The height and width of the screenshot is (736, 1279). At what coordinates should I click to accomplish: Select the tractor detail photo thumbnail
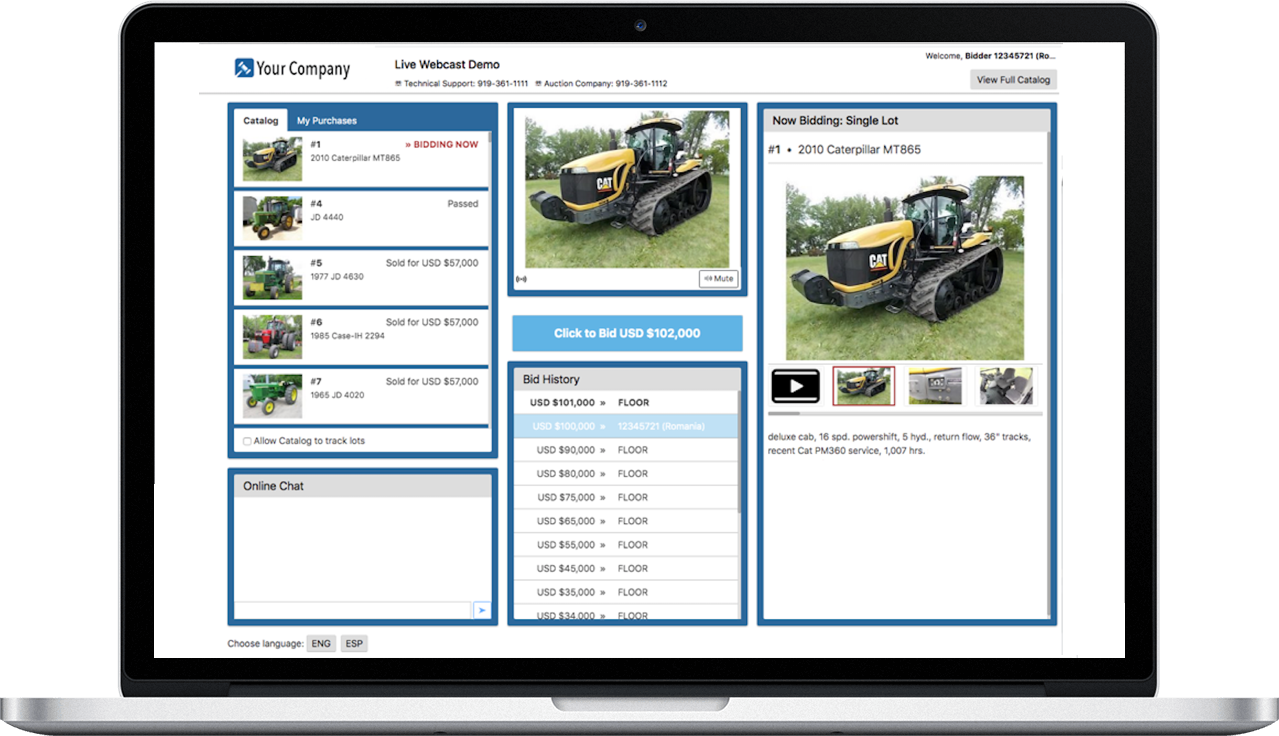[935, 386]
